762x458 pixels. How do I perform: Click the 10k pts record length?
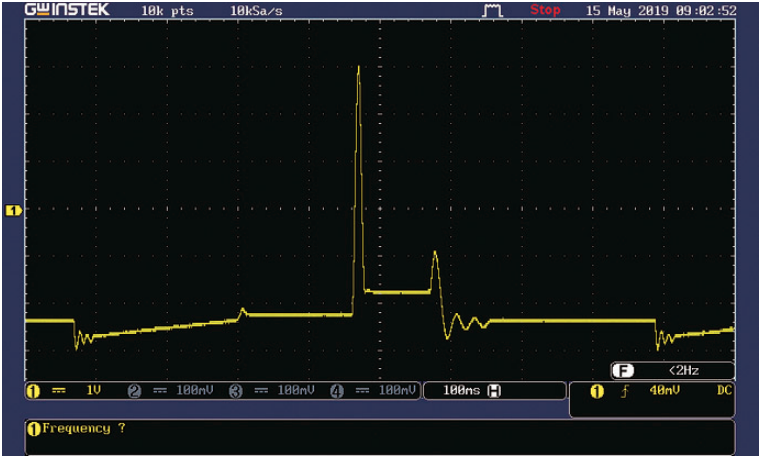(167, 11)
